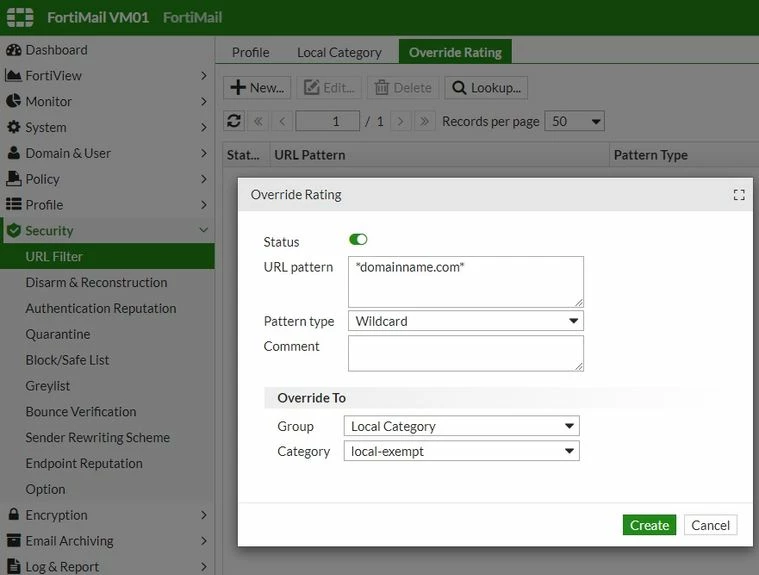This screenshot has width=759, height=575.
Task: Go to previous page arrow
Action: pyautogui.click(x=282, y=121)
